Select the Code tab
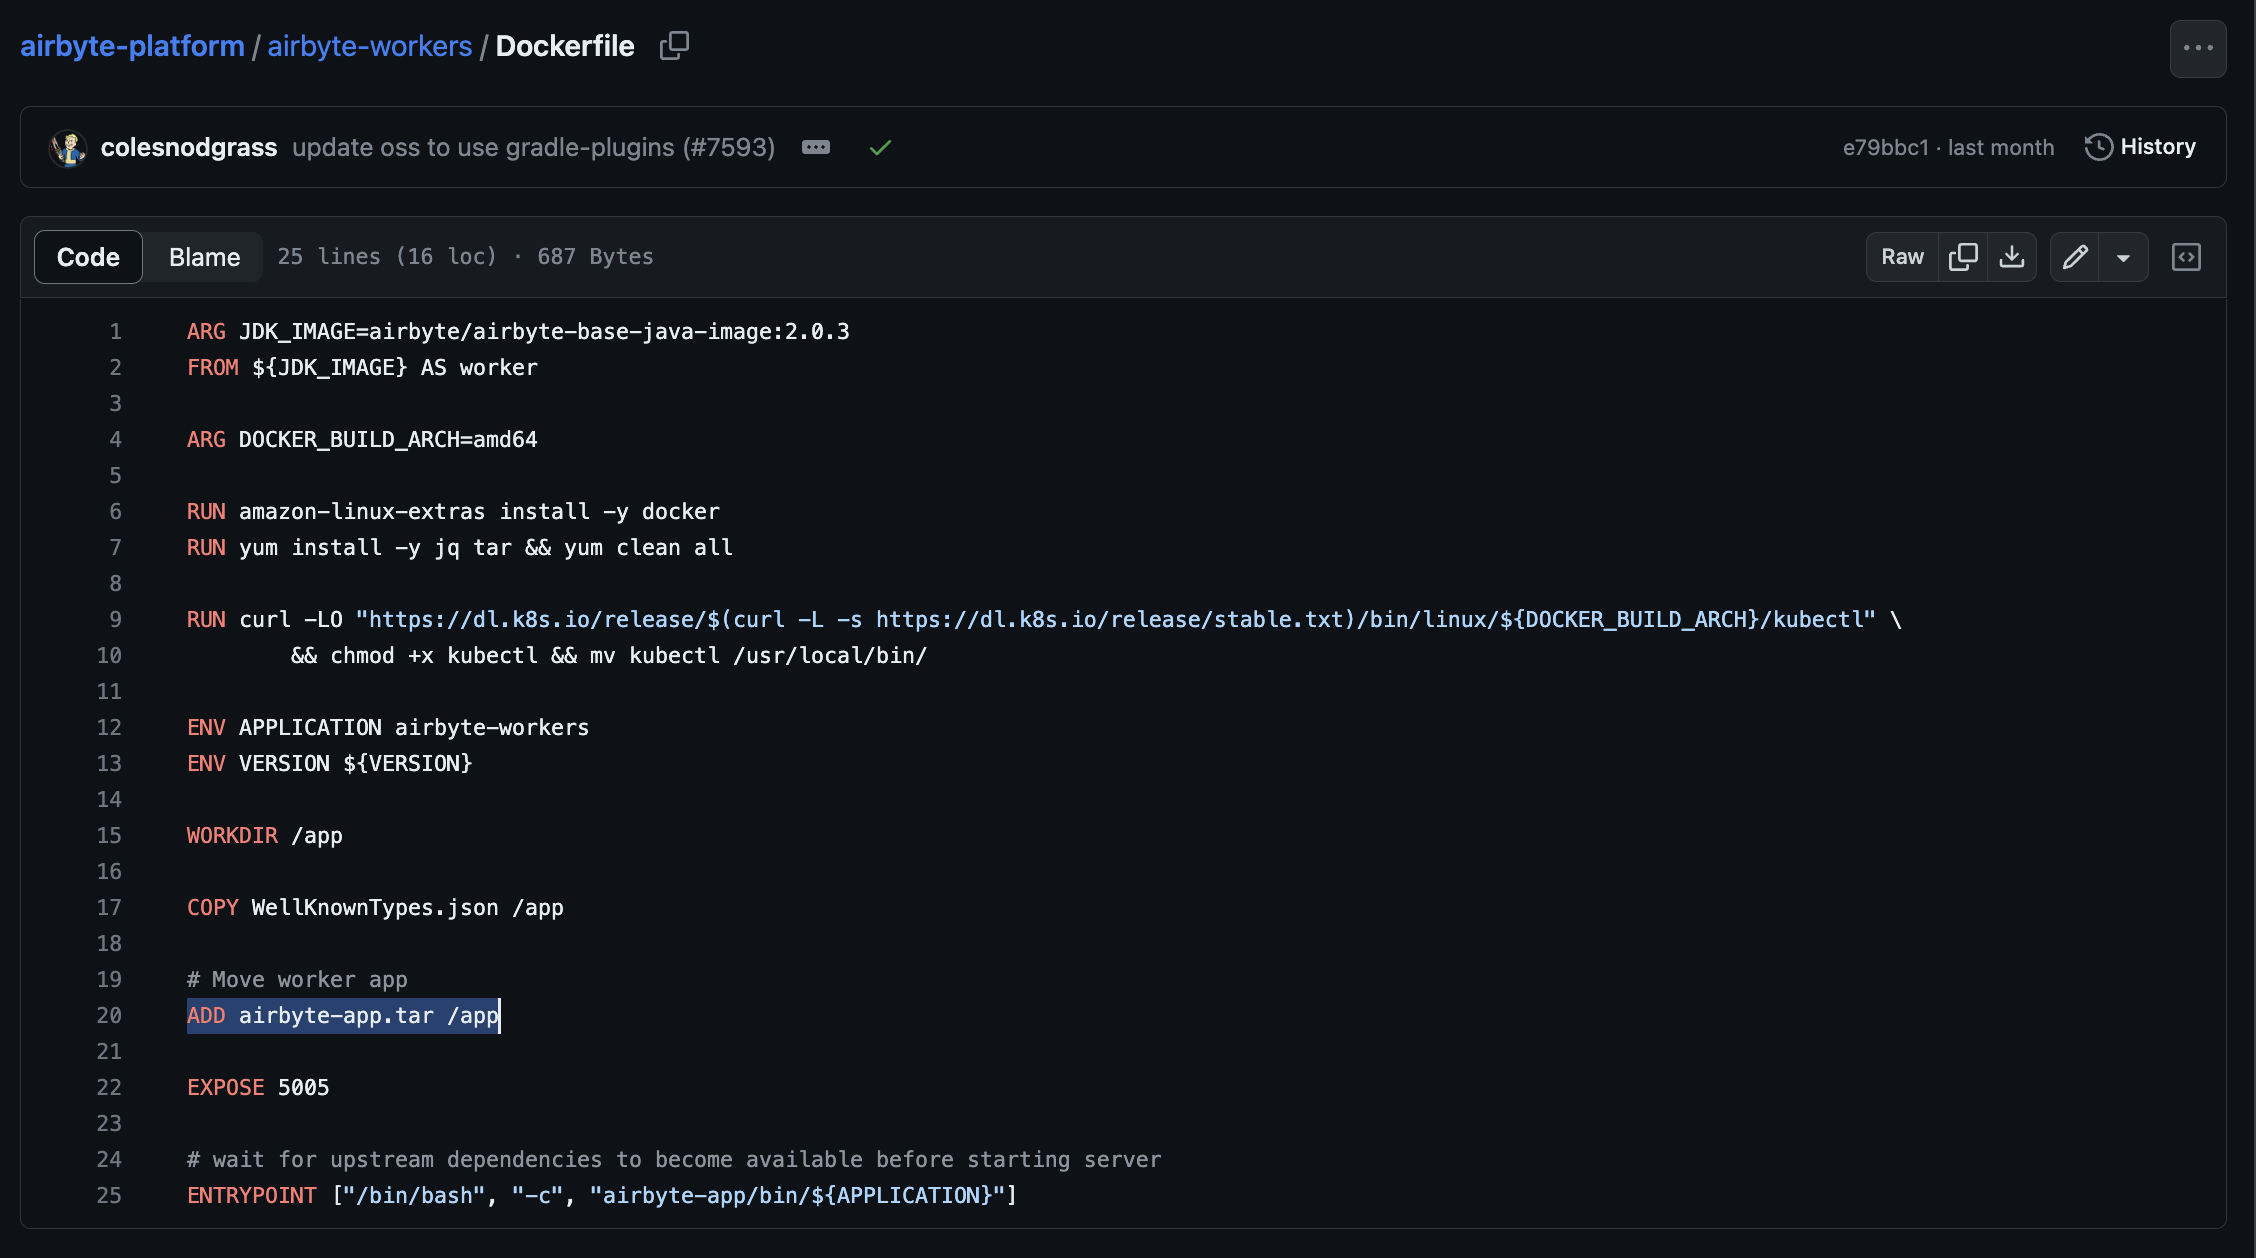 (87, 257)
